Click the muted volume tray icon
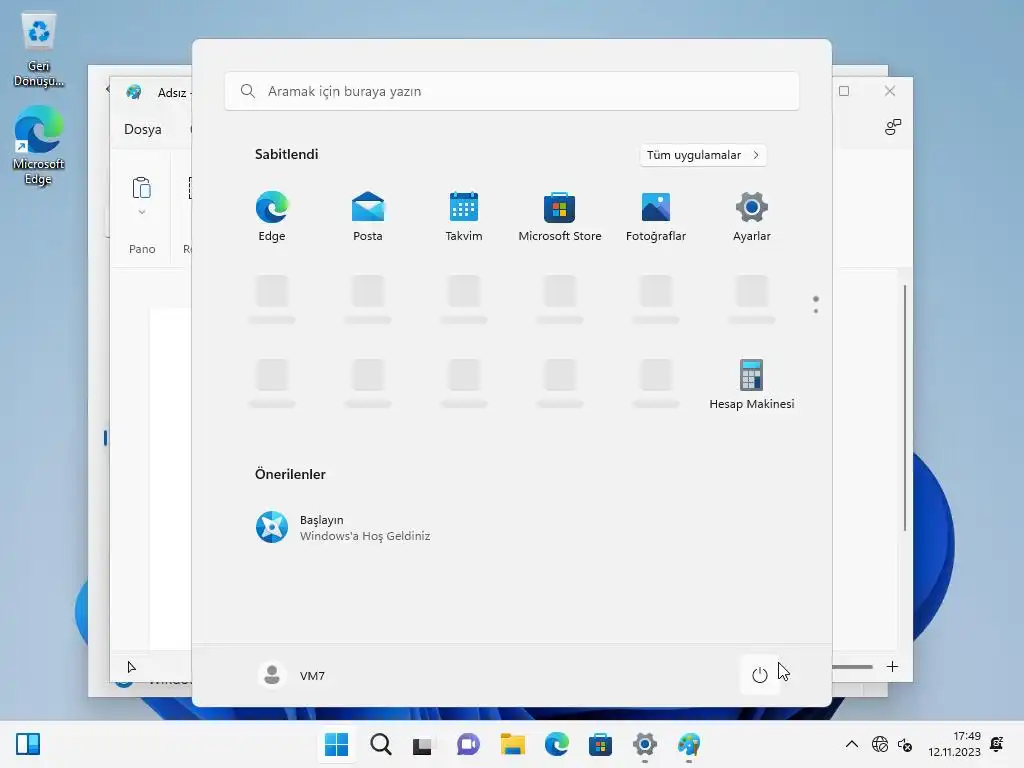The height and width of the screenshot is (768, 1024). (x=905, y=744)
